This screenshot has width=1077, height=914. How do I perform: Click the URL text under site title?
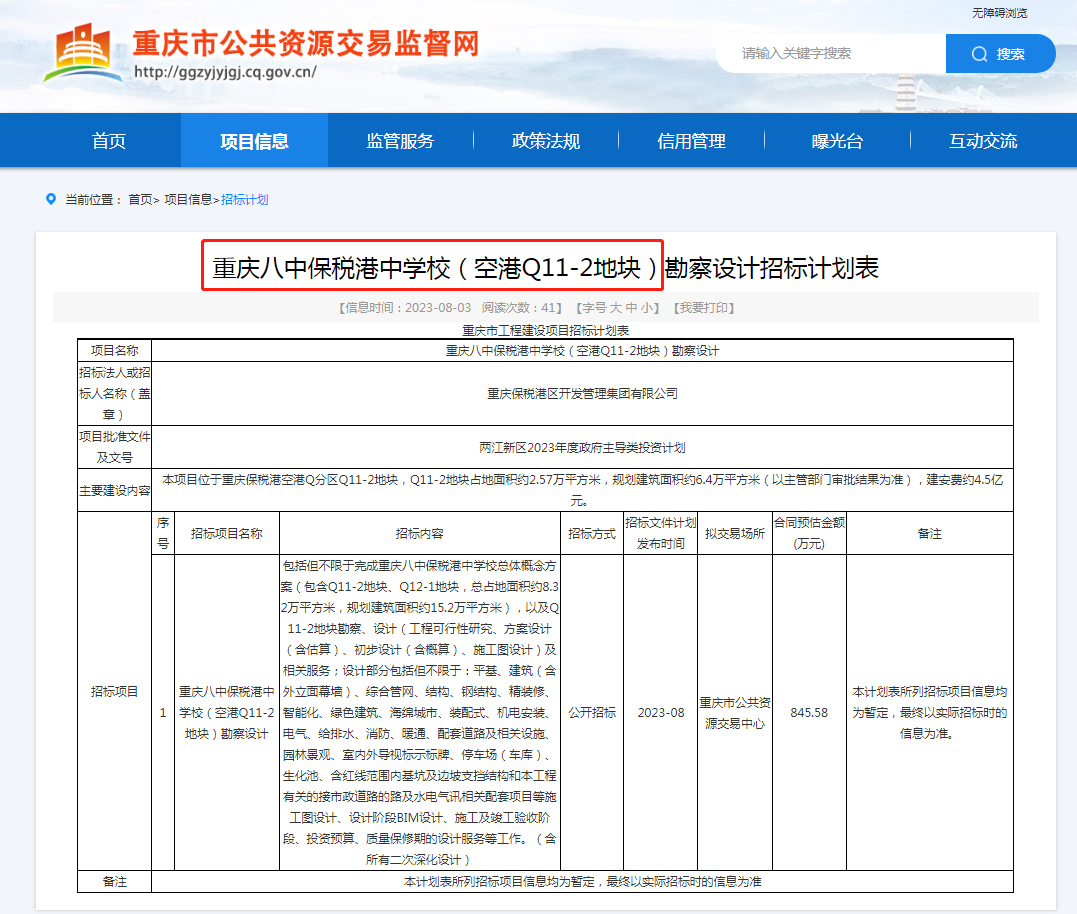225,72
